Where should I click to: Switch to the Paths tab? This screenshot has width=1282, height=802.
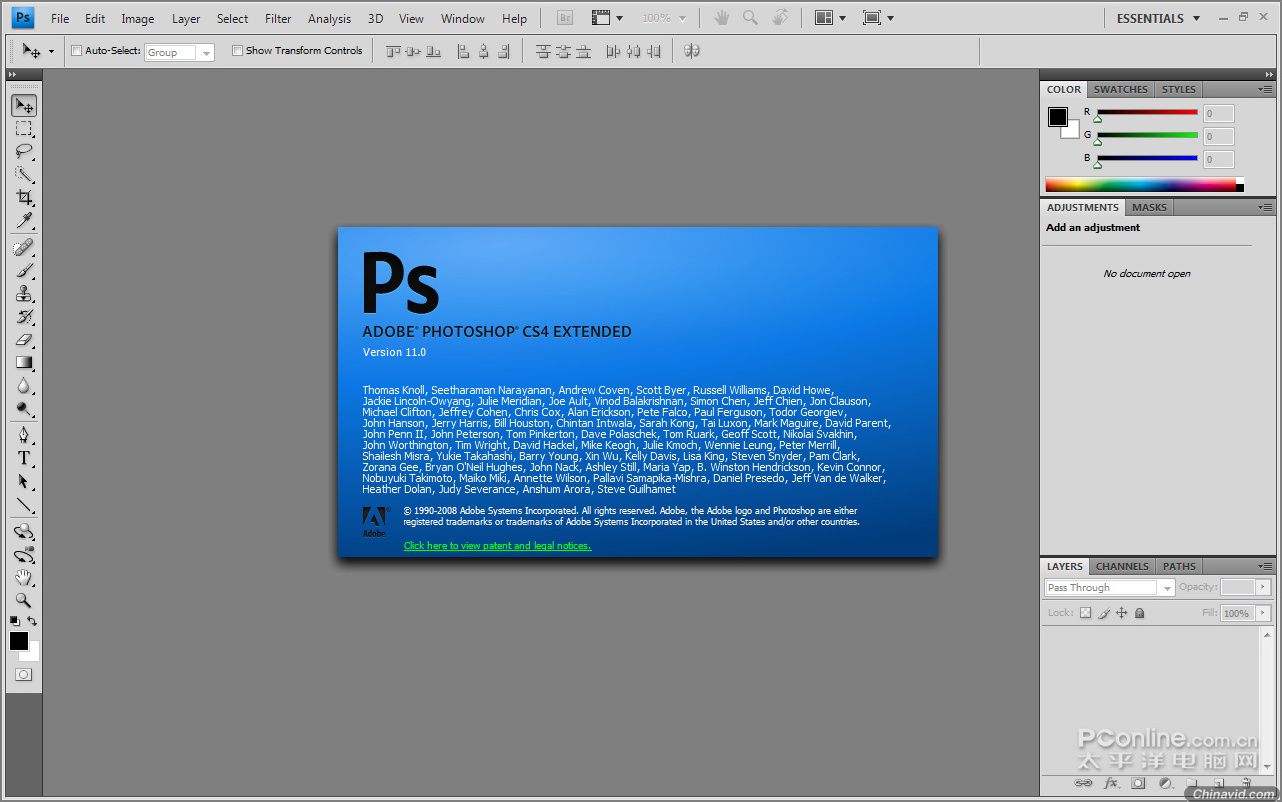pyautogui.click(x=1179, y=566)
